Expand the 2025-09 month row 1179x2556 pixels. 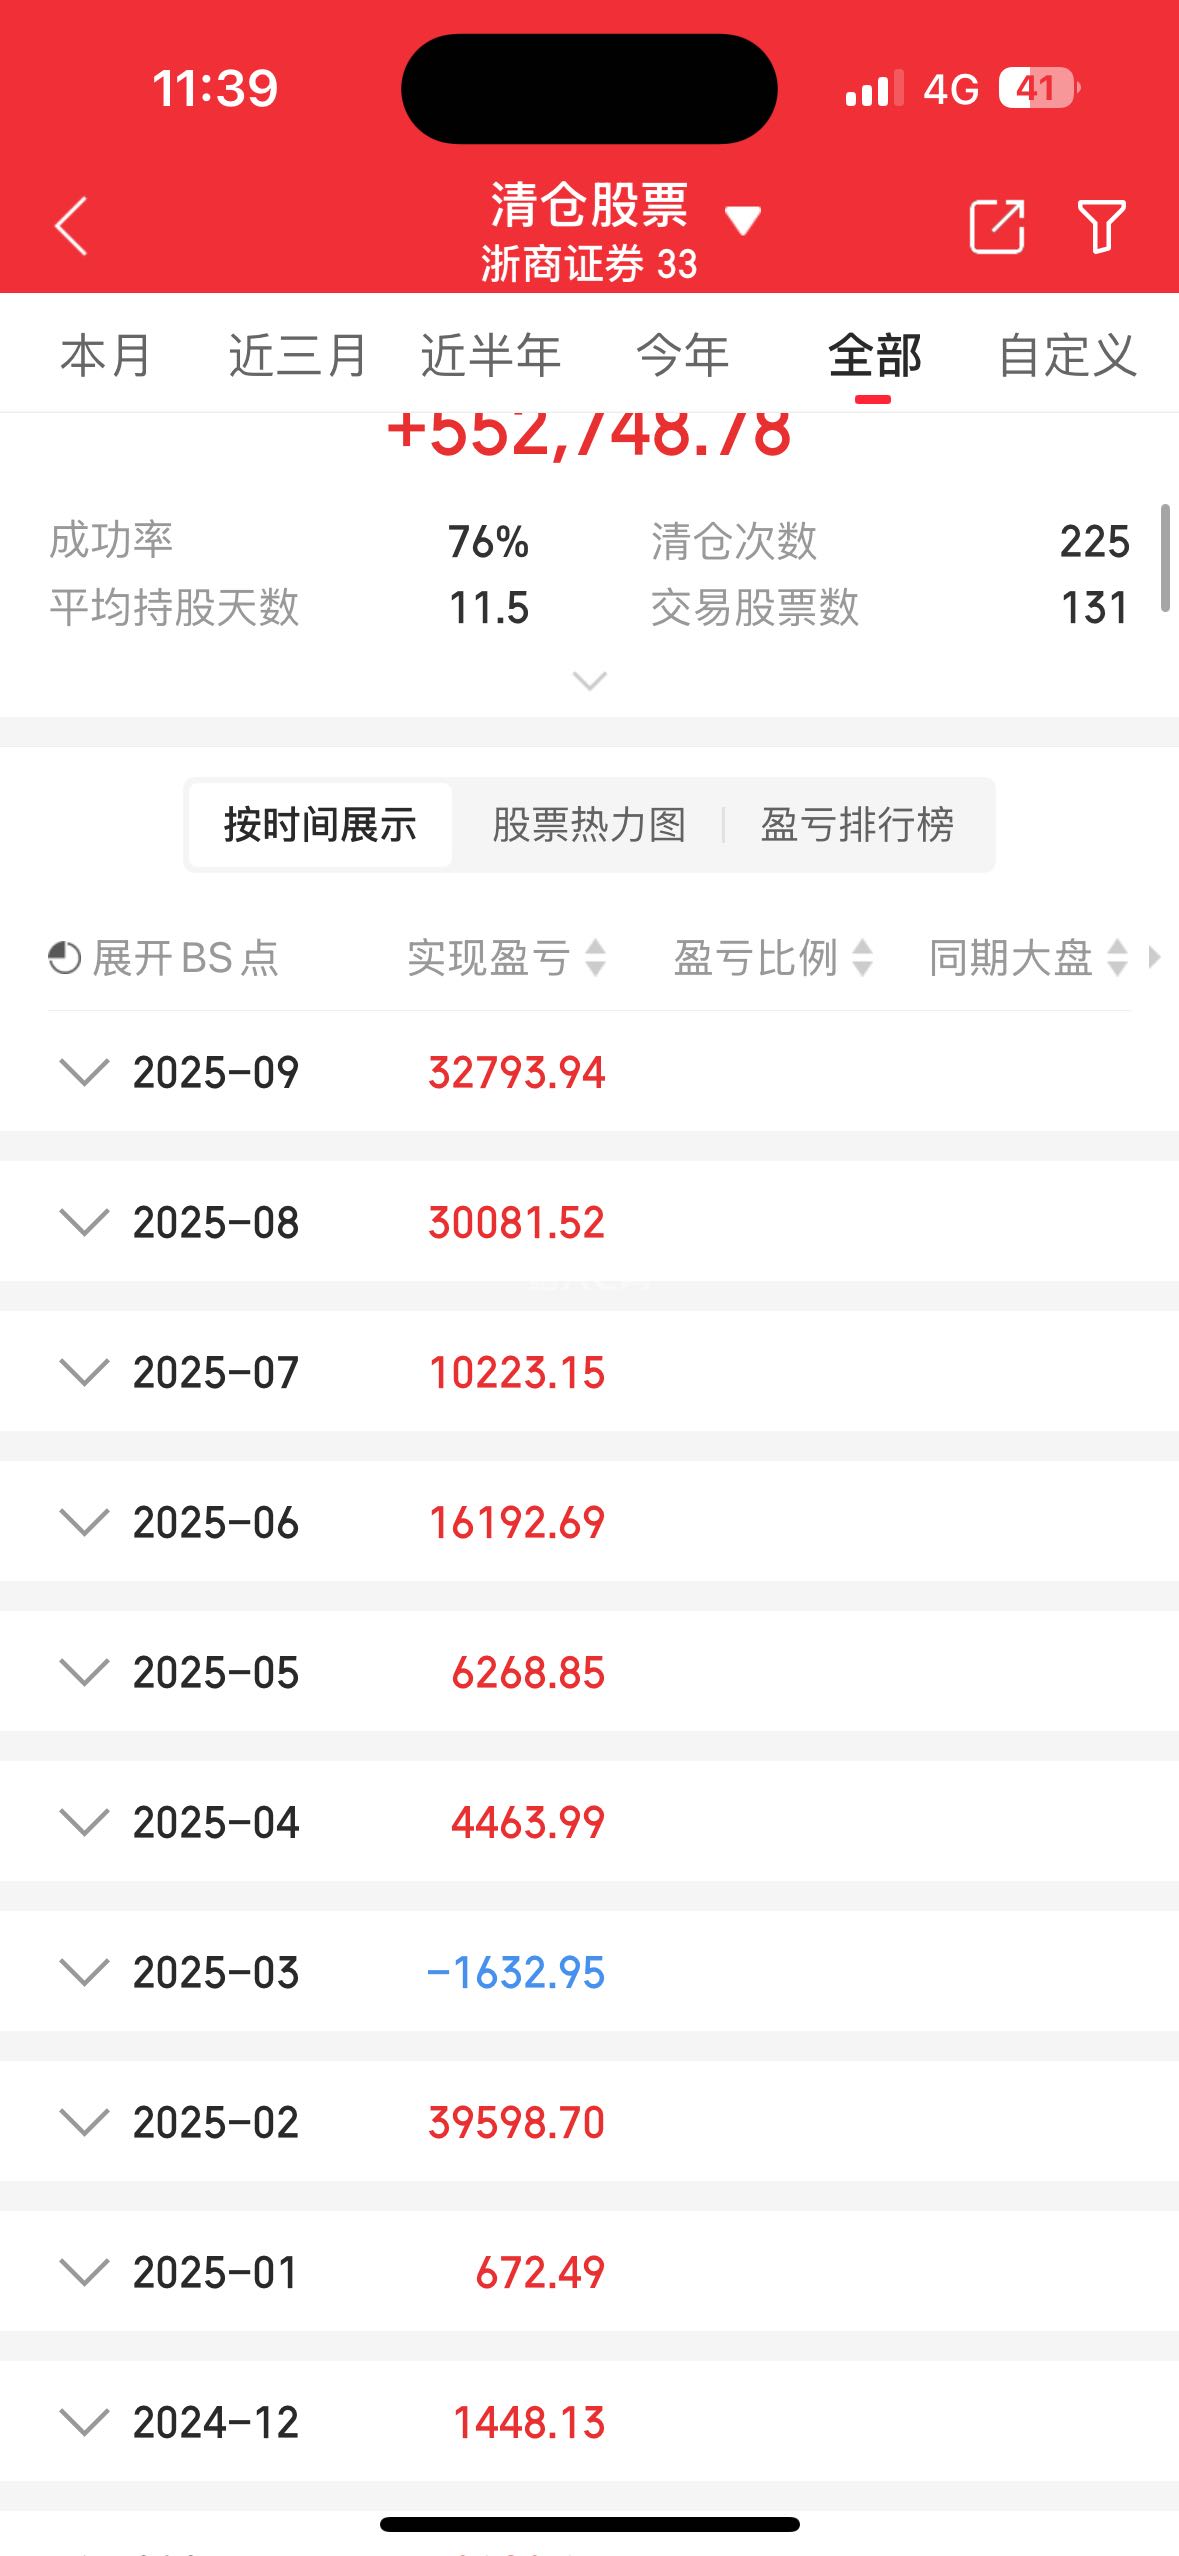pyautogui.click(x=84, y=1072)
